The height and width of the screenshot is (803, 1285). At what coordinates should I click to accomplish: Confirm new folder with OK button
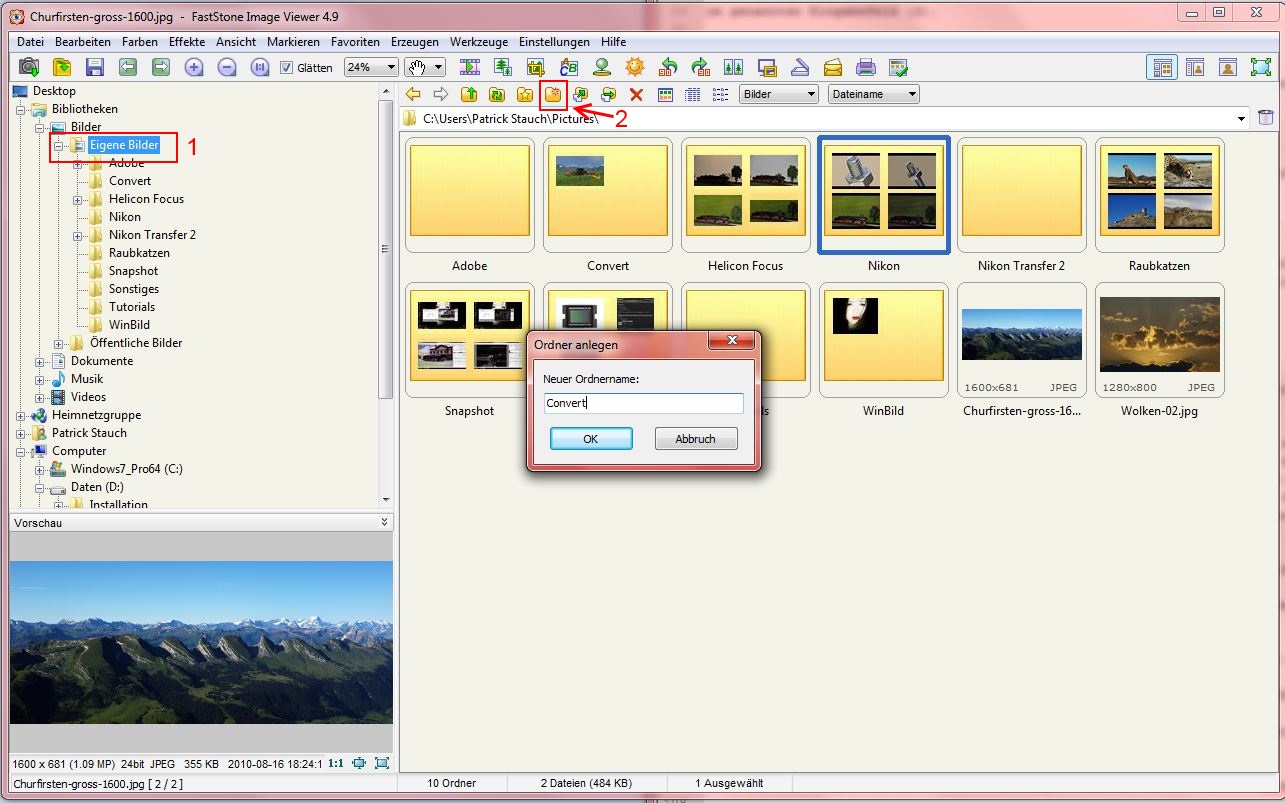[591, 439]
